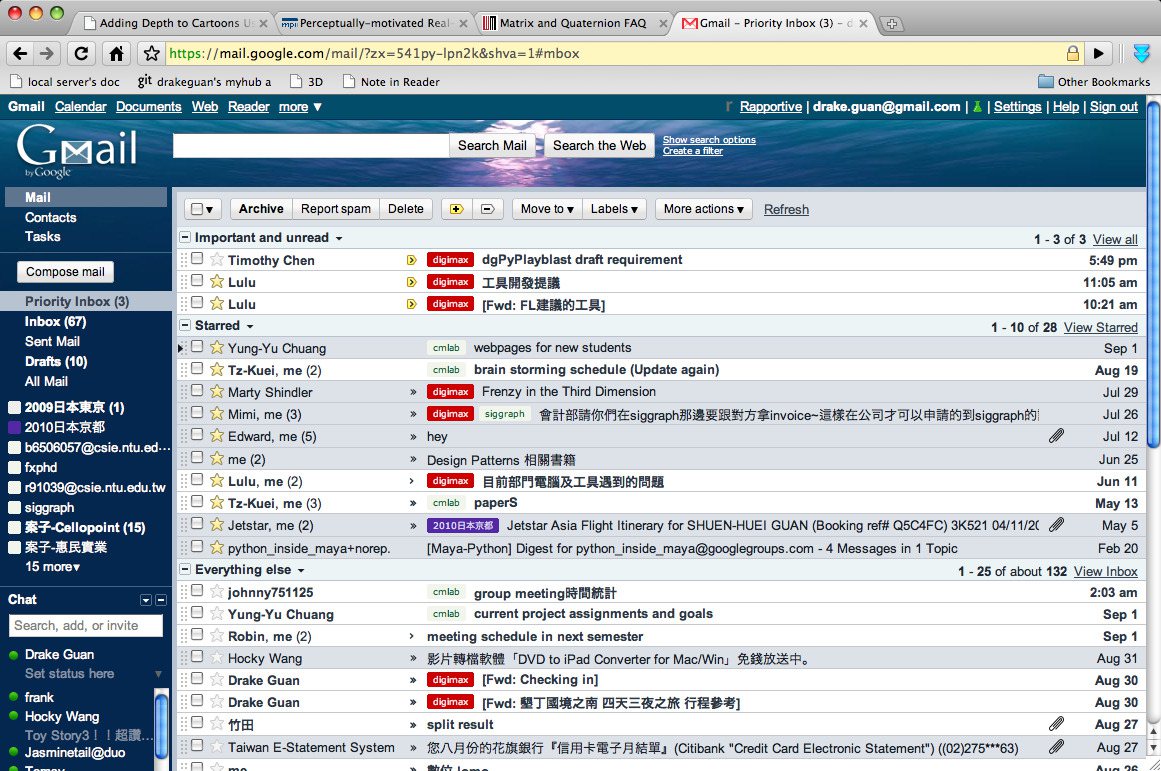Click the Sign out link
This screenshot has height=771, width=1161.
(x=1114, y=107)
